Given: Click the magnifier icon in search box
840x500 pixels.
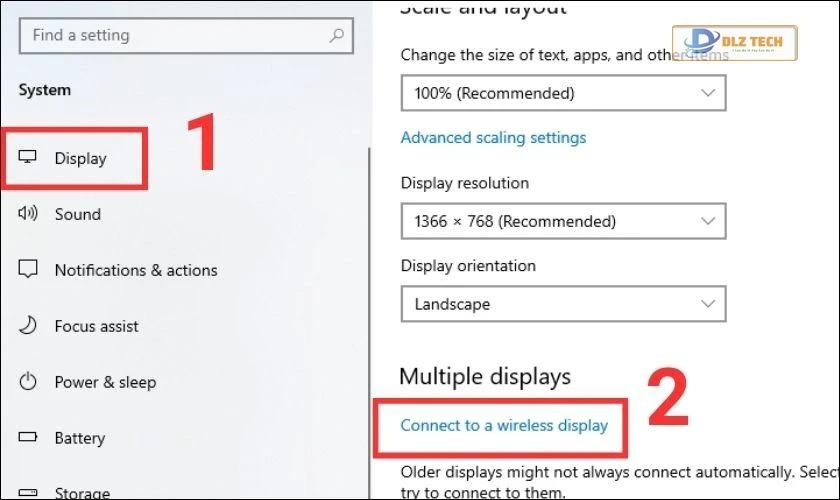Looking at the screenshot, I should click(336, 36).
